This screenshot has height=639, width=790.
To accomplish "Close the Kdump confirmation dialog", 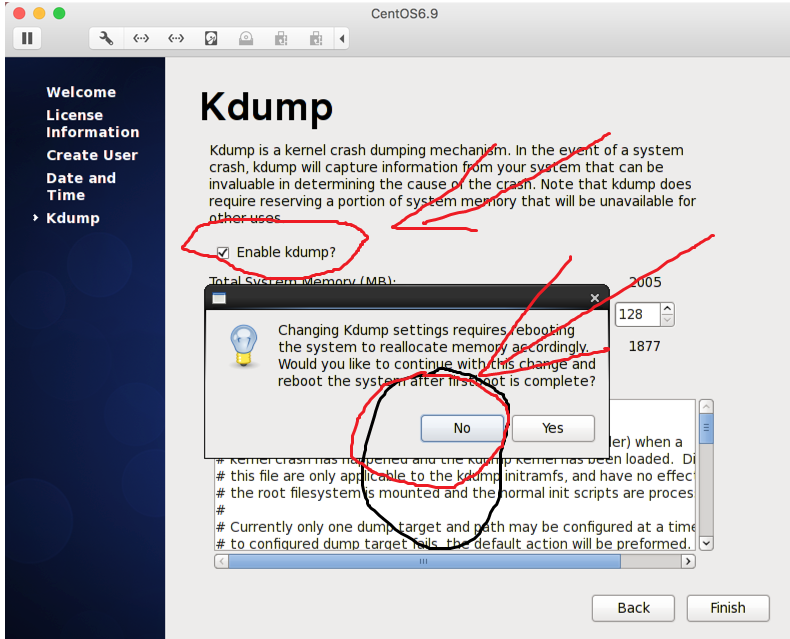I will (595, 298).
